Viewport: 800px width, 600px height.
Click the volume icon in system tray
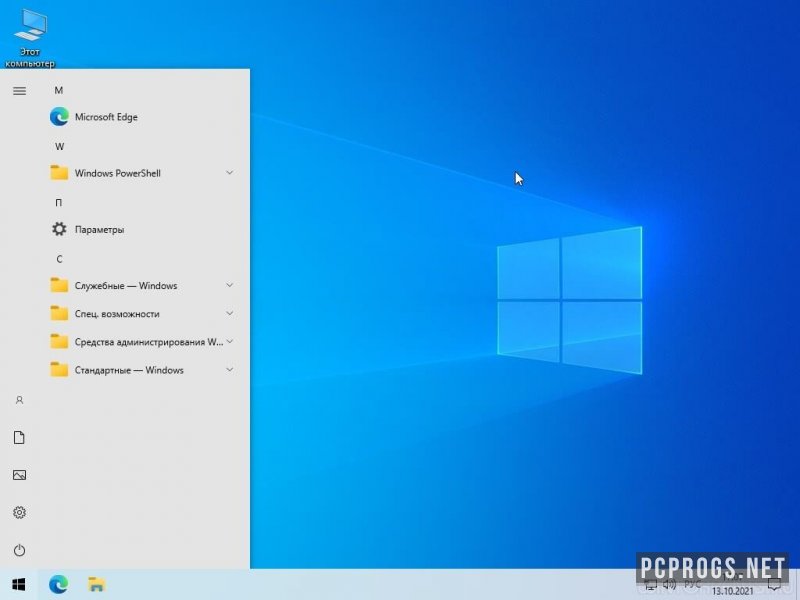669,585
